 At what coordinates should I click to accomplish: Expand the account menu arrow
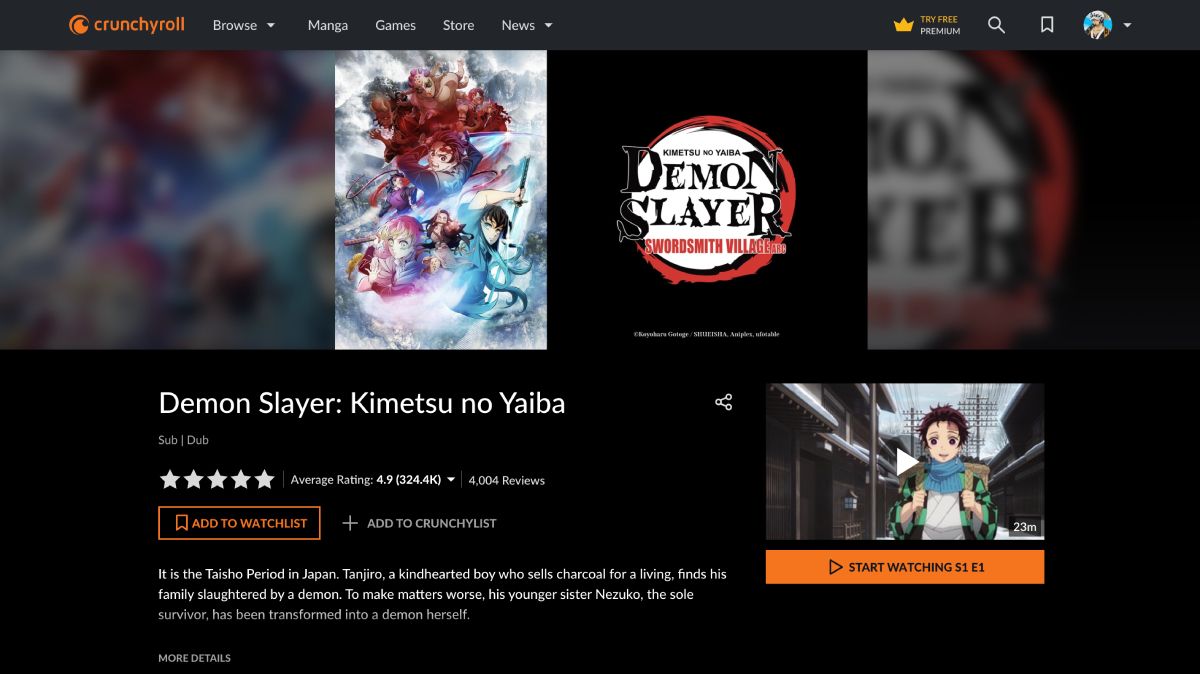pos(1127,25)
